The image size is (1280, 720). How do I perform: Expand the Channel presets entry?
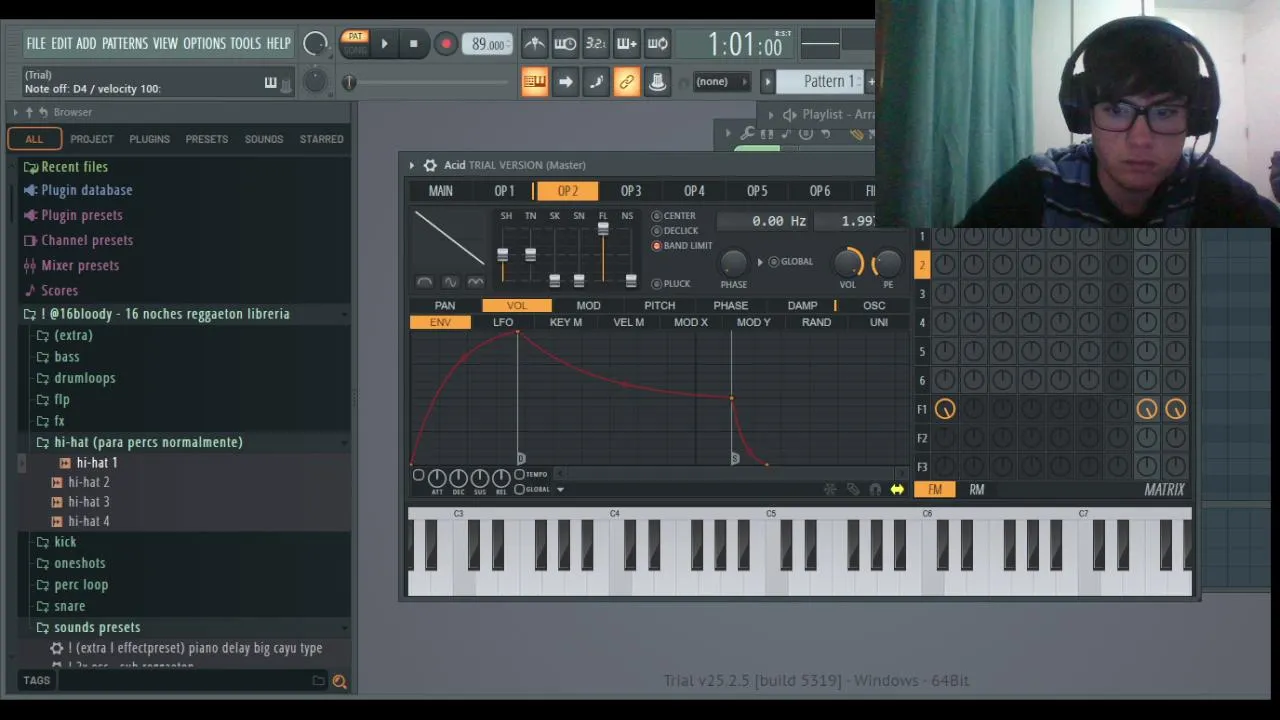tap(86, 240)
